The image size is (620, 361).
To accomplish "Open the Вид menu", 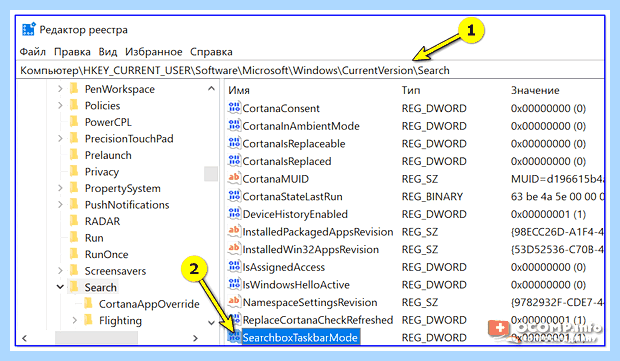I will click(x=108, y=52).
